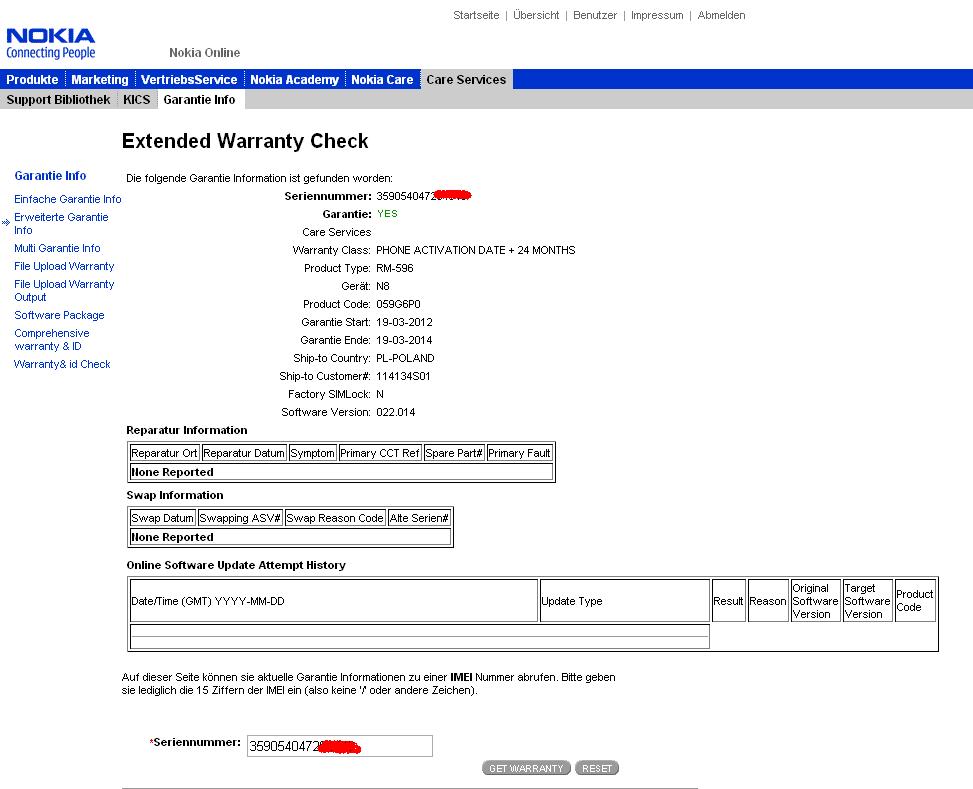Click the Symptom column header
The height and width of the screenshot is (789, 973).
pyautogui.click(x=312, y=453)
